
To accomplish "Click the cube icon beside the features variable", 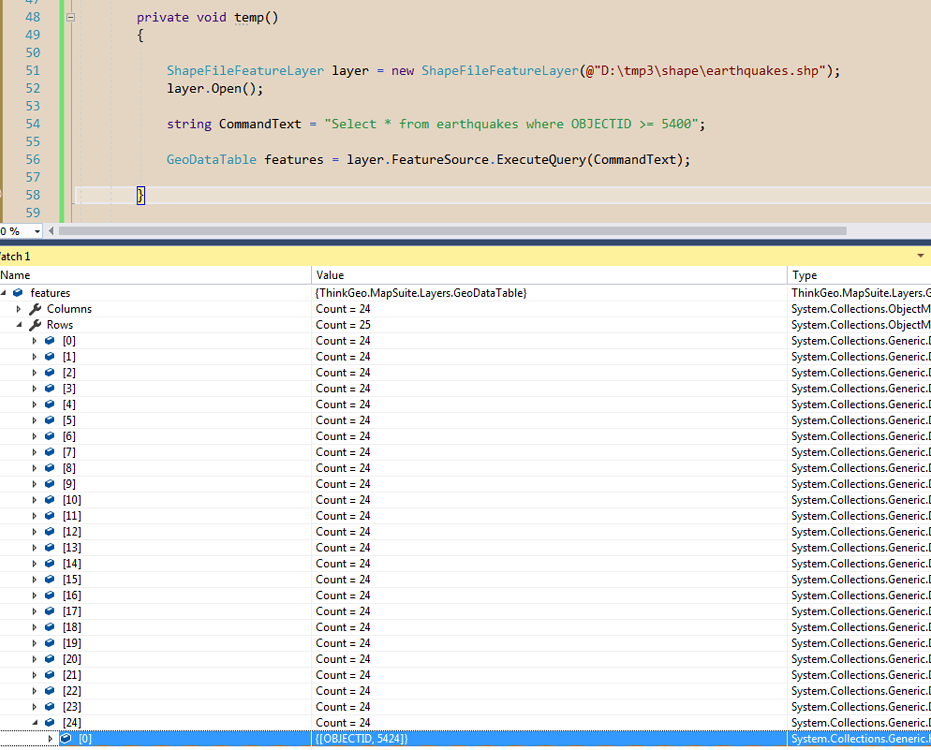I will tap(18, 293).
